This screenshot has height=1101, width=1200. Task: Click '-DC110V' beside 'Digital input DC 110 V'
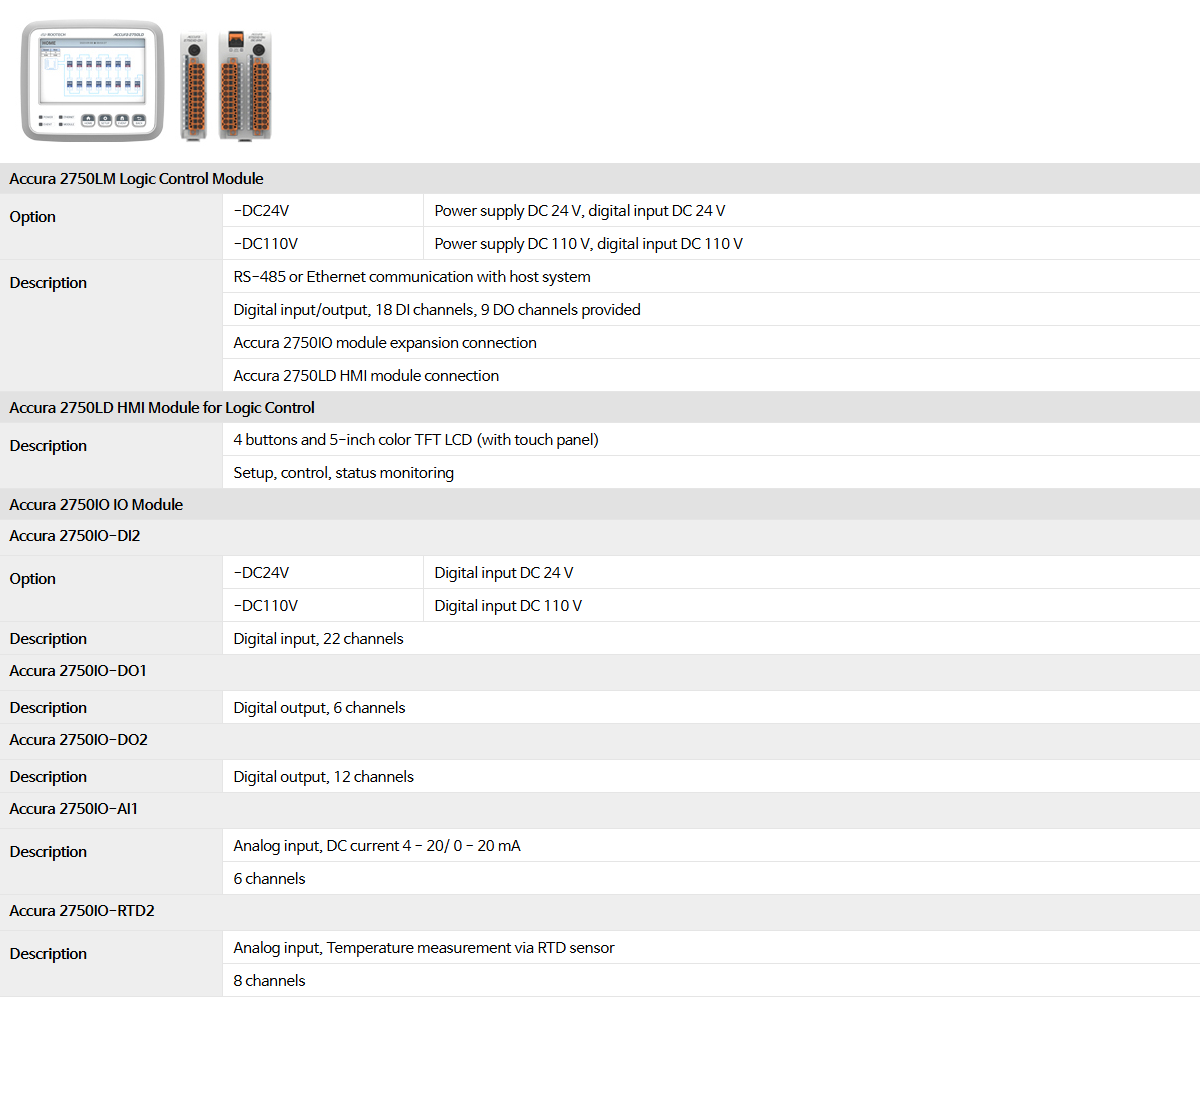(266, 606)
